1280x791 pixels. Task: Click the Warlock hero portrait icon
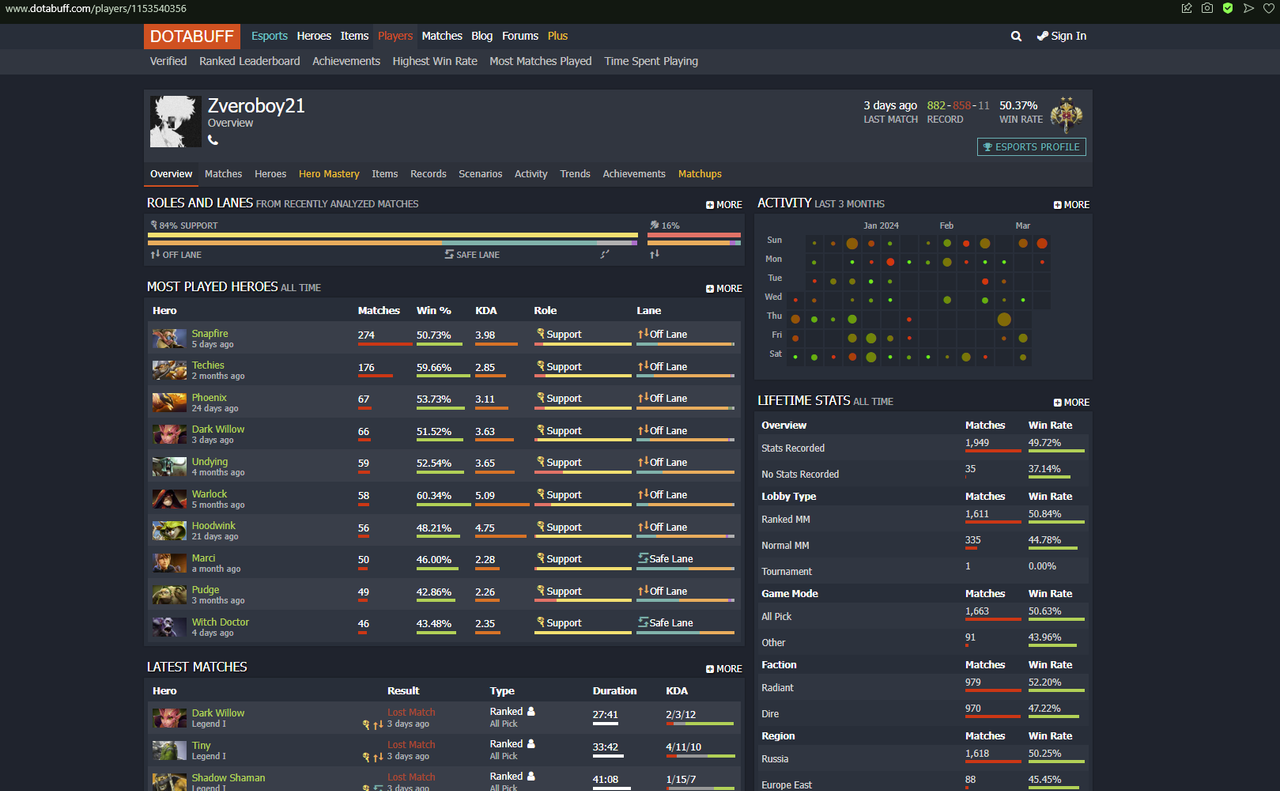click(169, 499)
